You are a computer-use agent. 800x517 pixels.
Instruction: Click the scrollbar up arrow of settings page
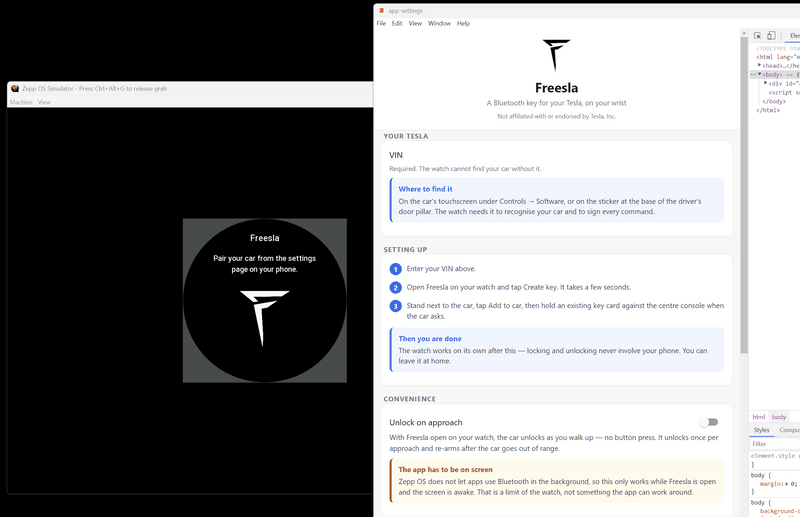(744, 34)
